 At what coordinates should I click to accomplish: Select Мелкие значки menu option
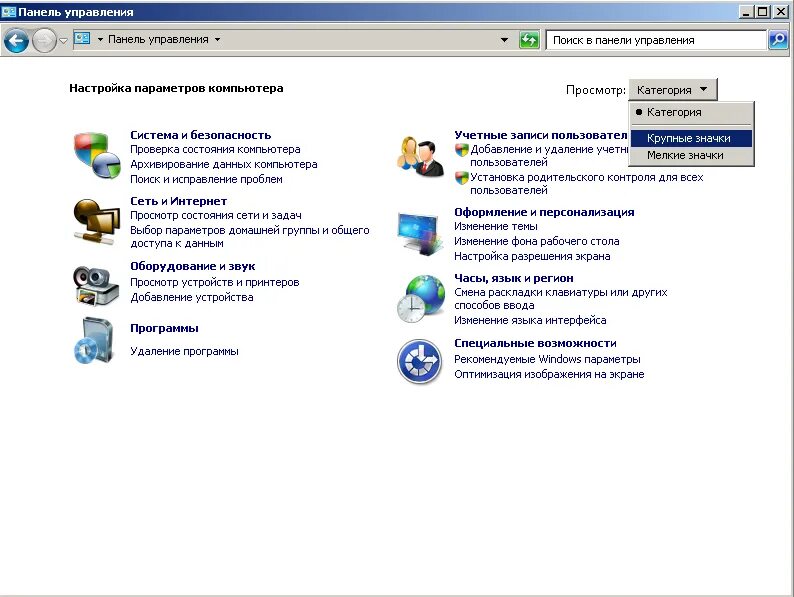692,155
